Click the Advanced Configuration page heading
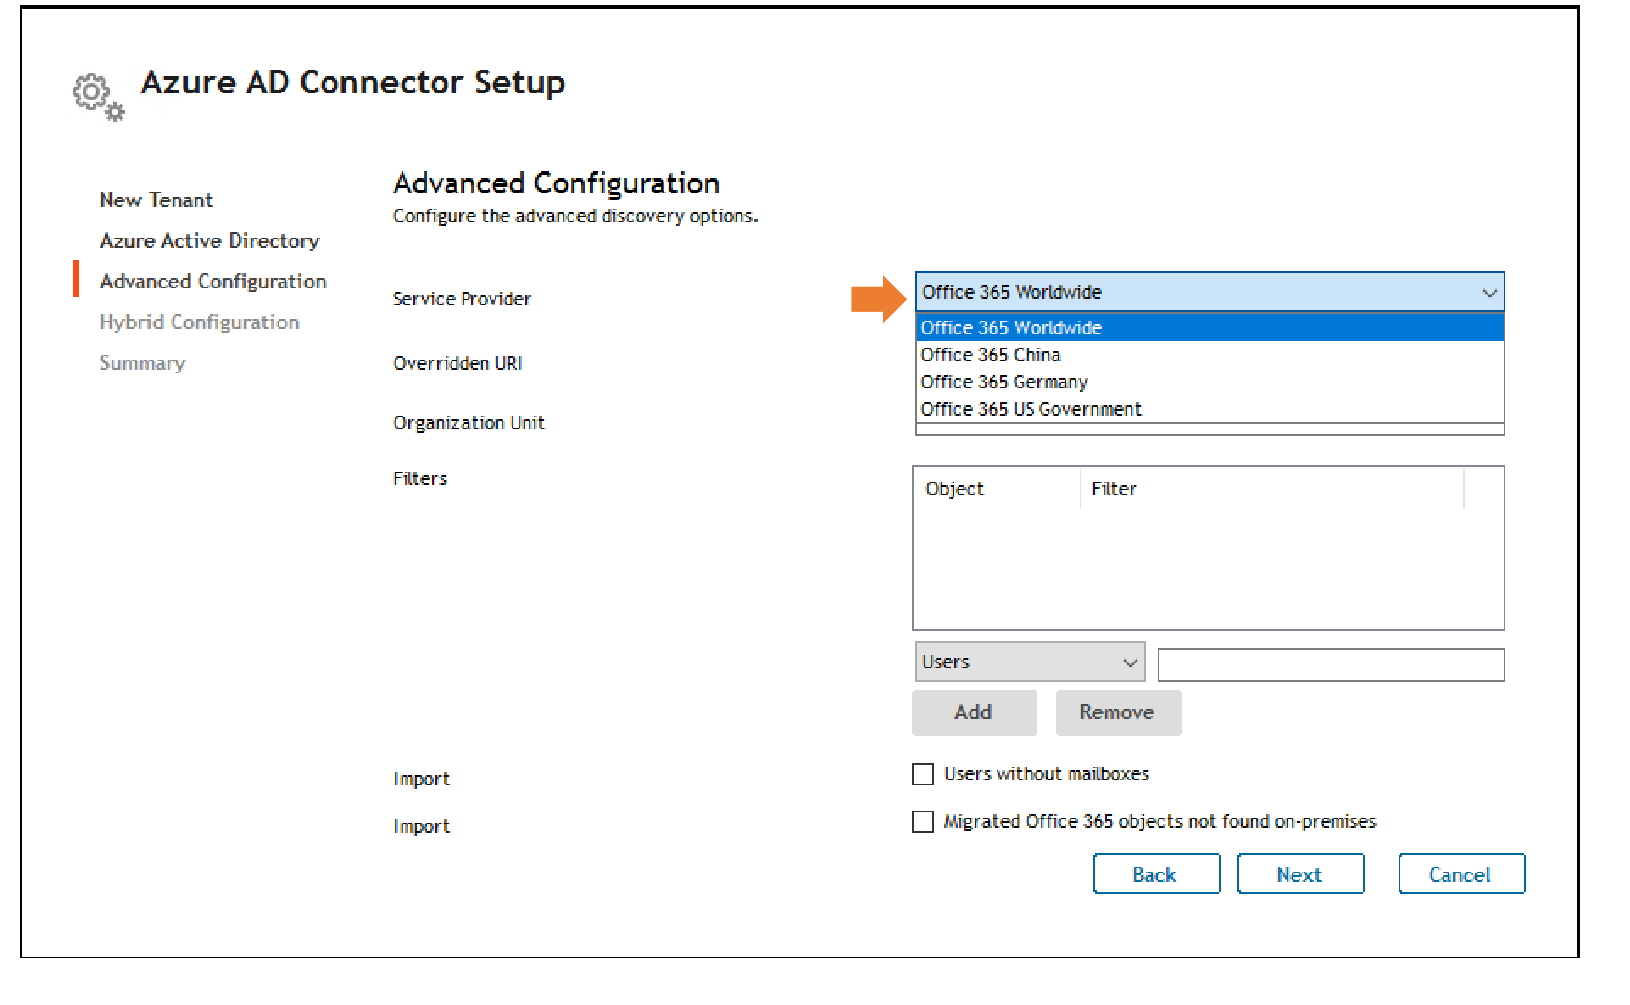The height and width of the screenshot is (1005, 1630). 556,183
